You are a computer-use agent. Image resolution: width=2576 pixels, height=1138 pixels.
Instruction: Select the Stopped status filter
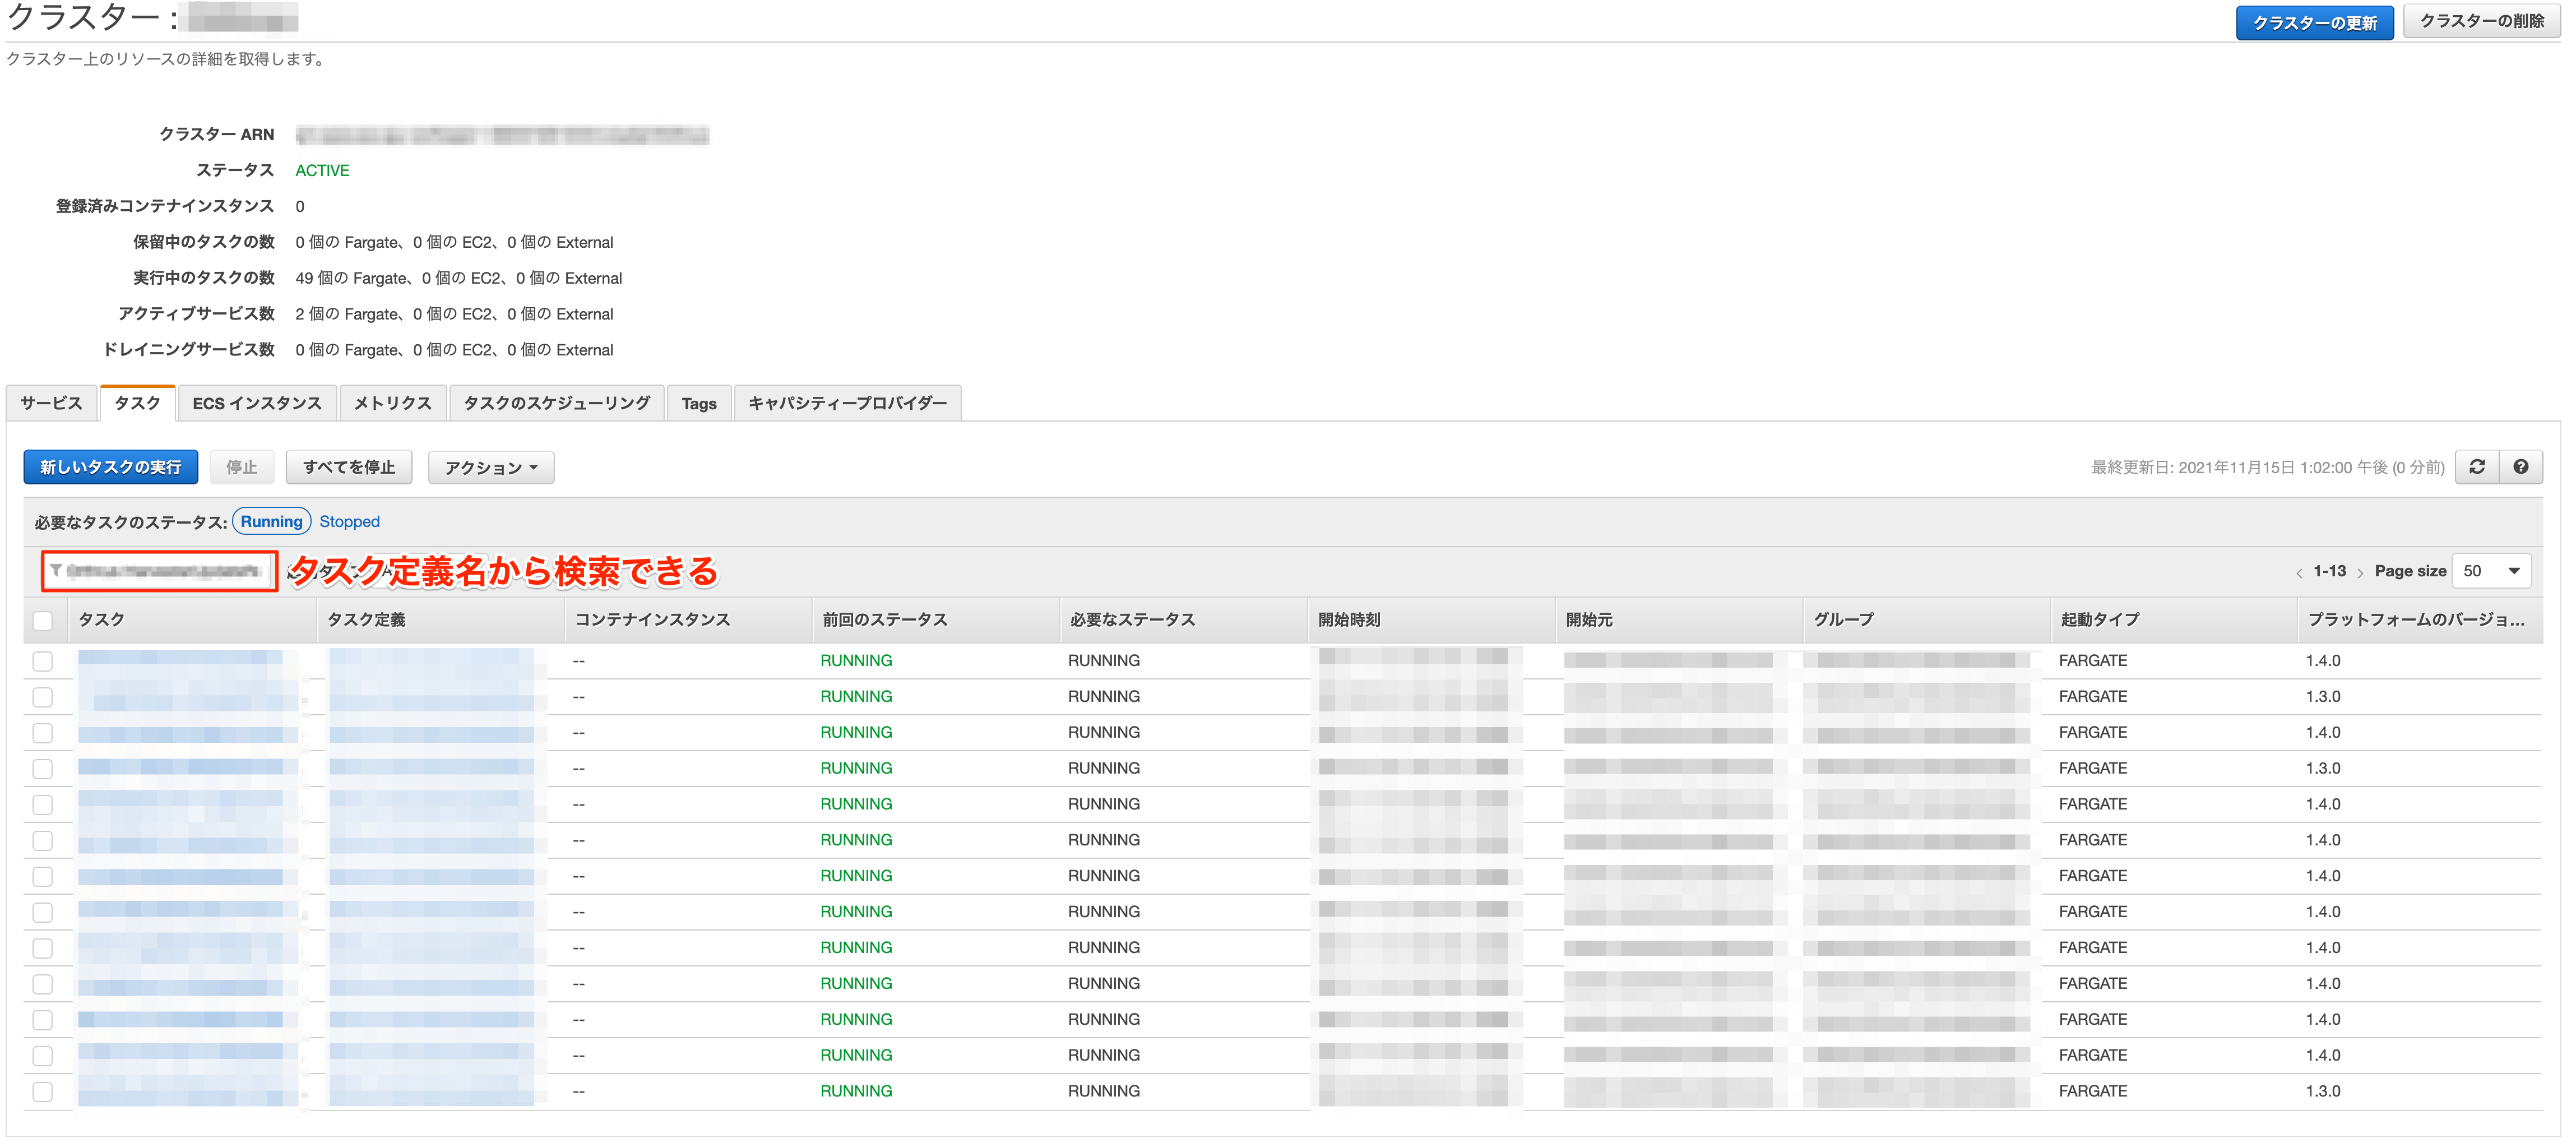coord(350,522)
